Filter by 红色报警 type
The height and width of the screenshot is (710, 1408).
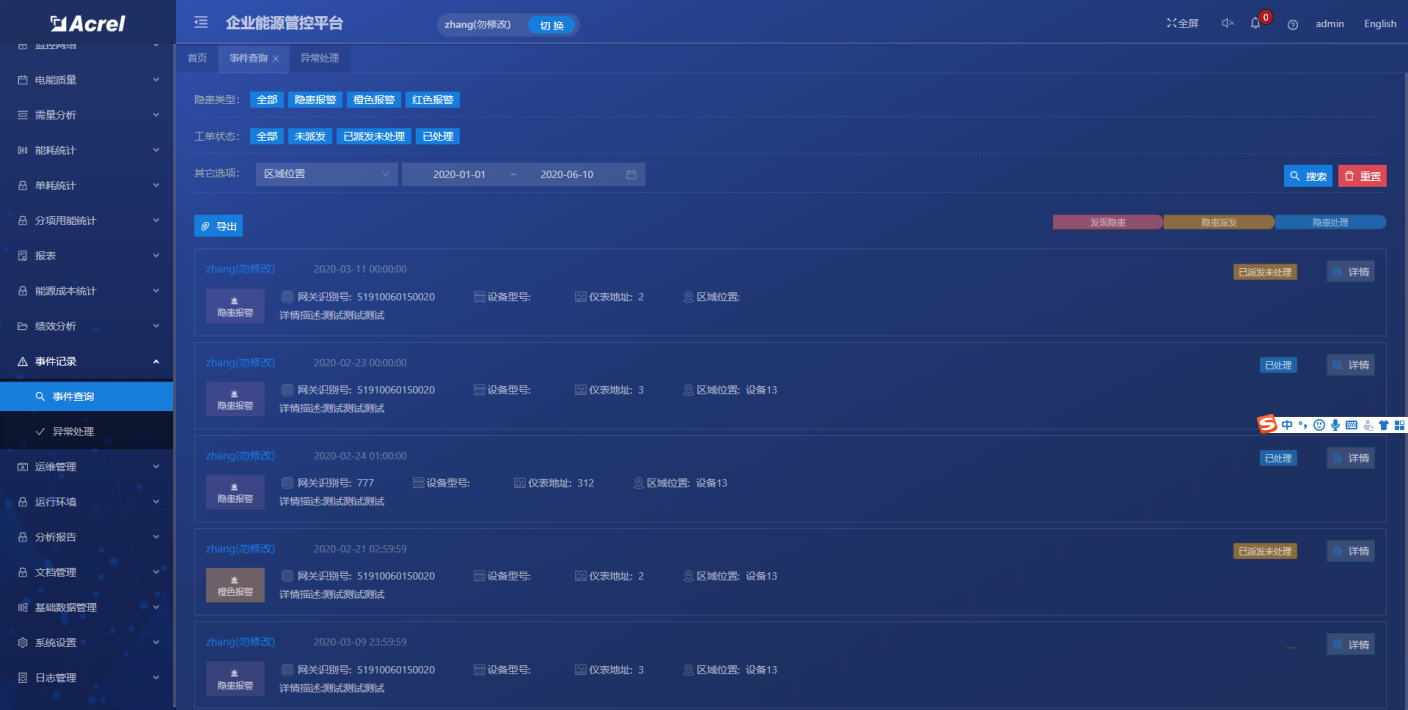click(x=434, y=100)
